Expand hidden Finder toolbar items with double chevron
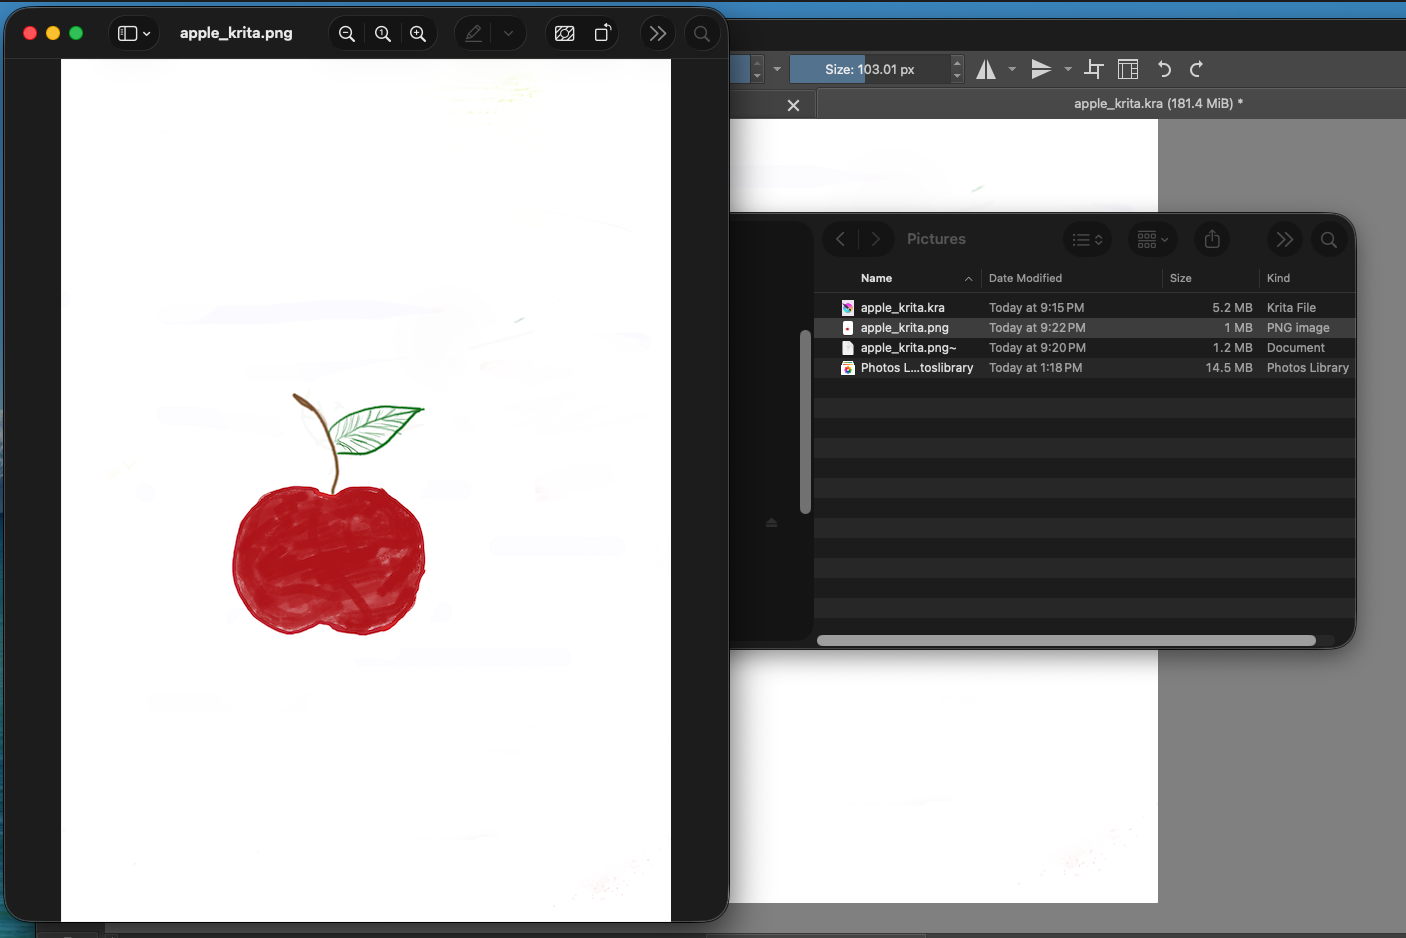This screenshot has width=1406, height=938. (x=1285, y=239)
